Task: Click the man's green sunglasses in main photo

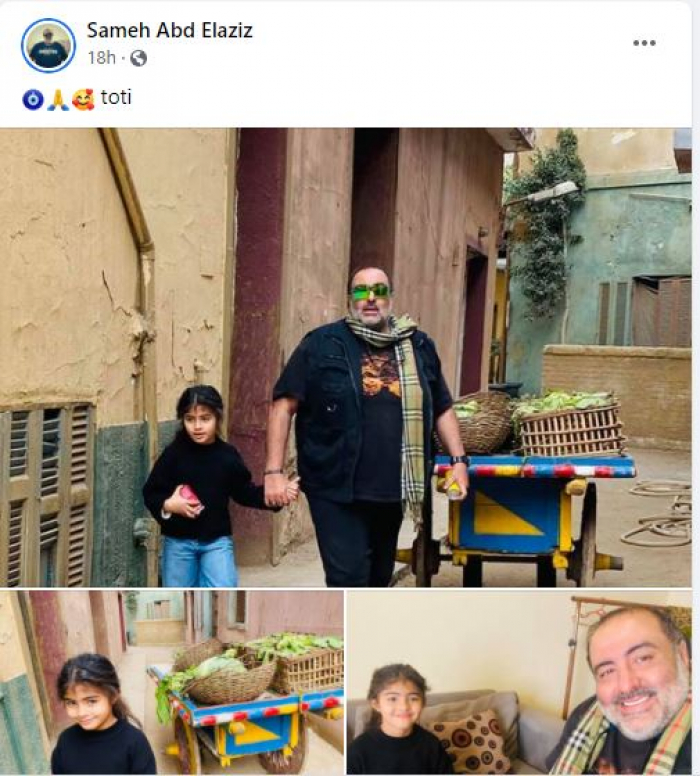Action: click(370, 292)
